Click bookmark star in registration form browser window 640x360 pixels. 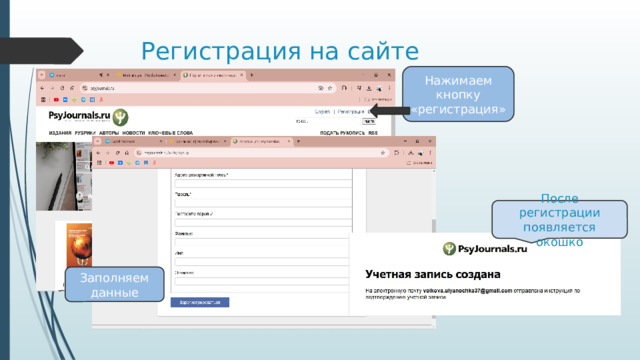pyautogui.click(x=382, y=153)
